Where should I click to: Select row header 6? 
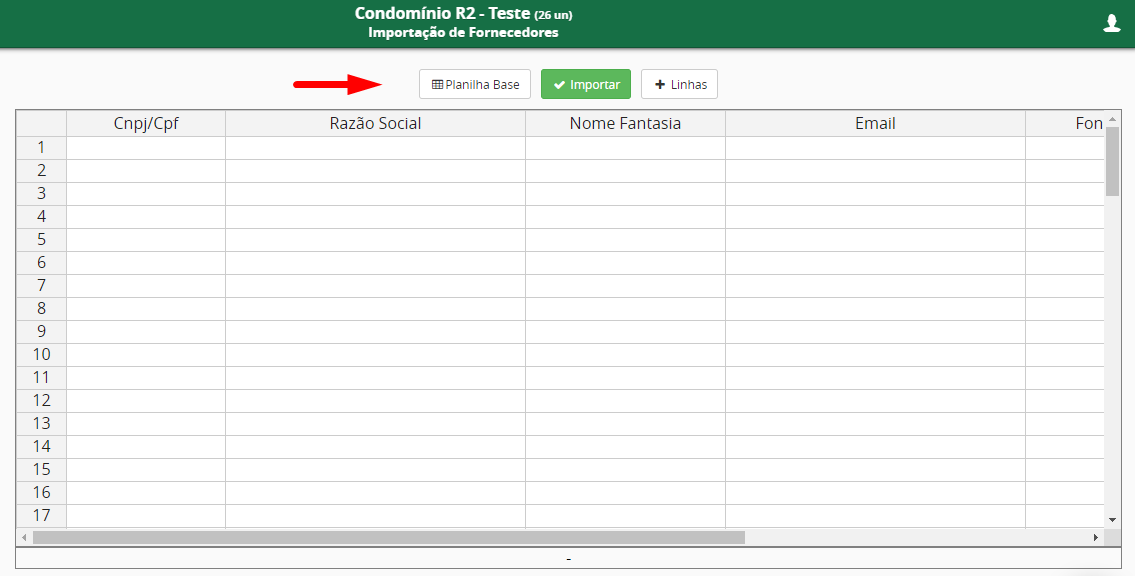coord(41,263)
